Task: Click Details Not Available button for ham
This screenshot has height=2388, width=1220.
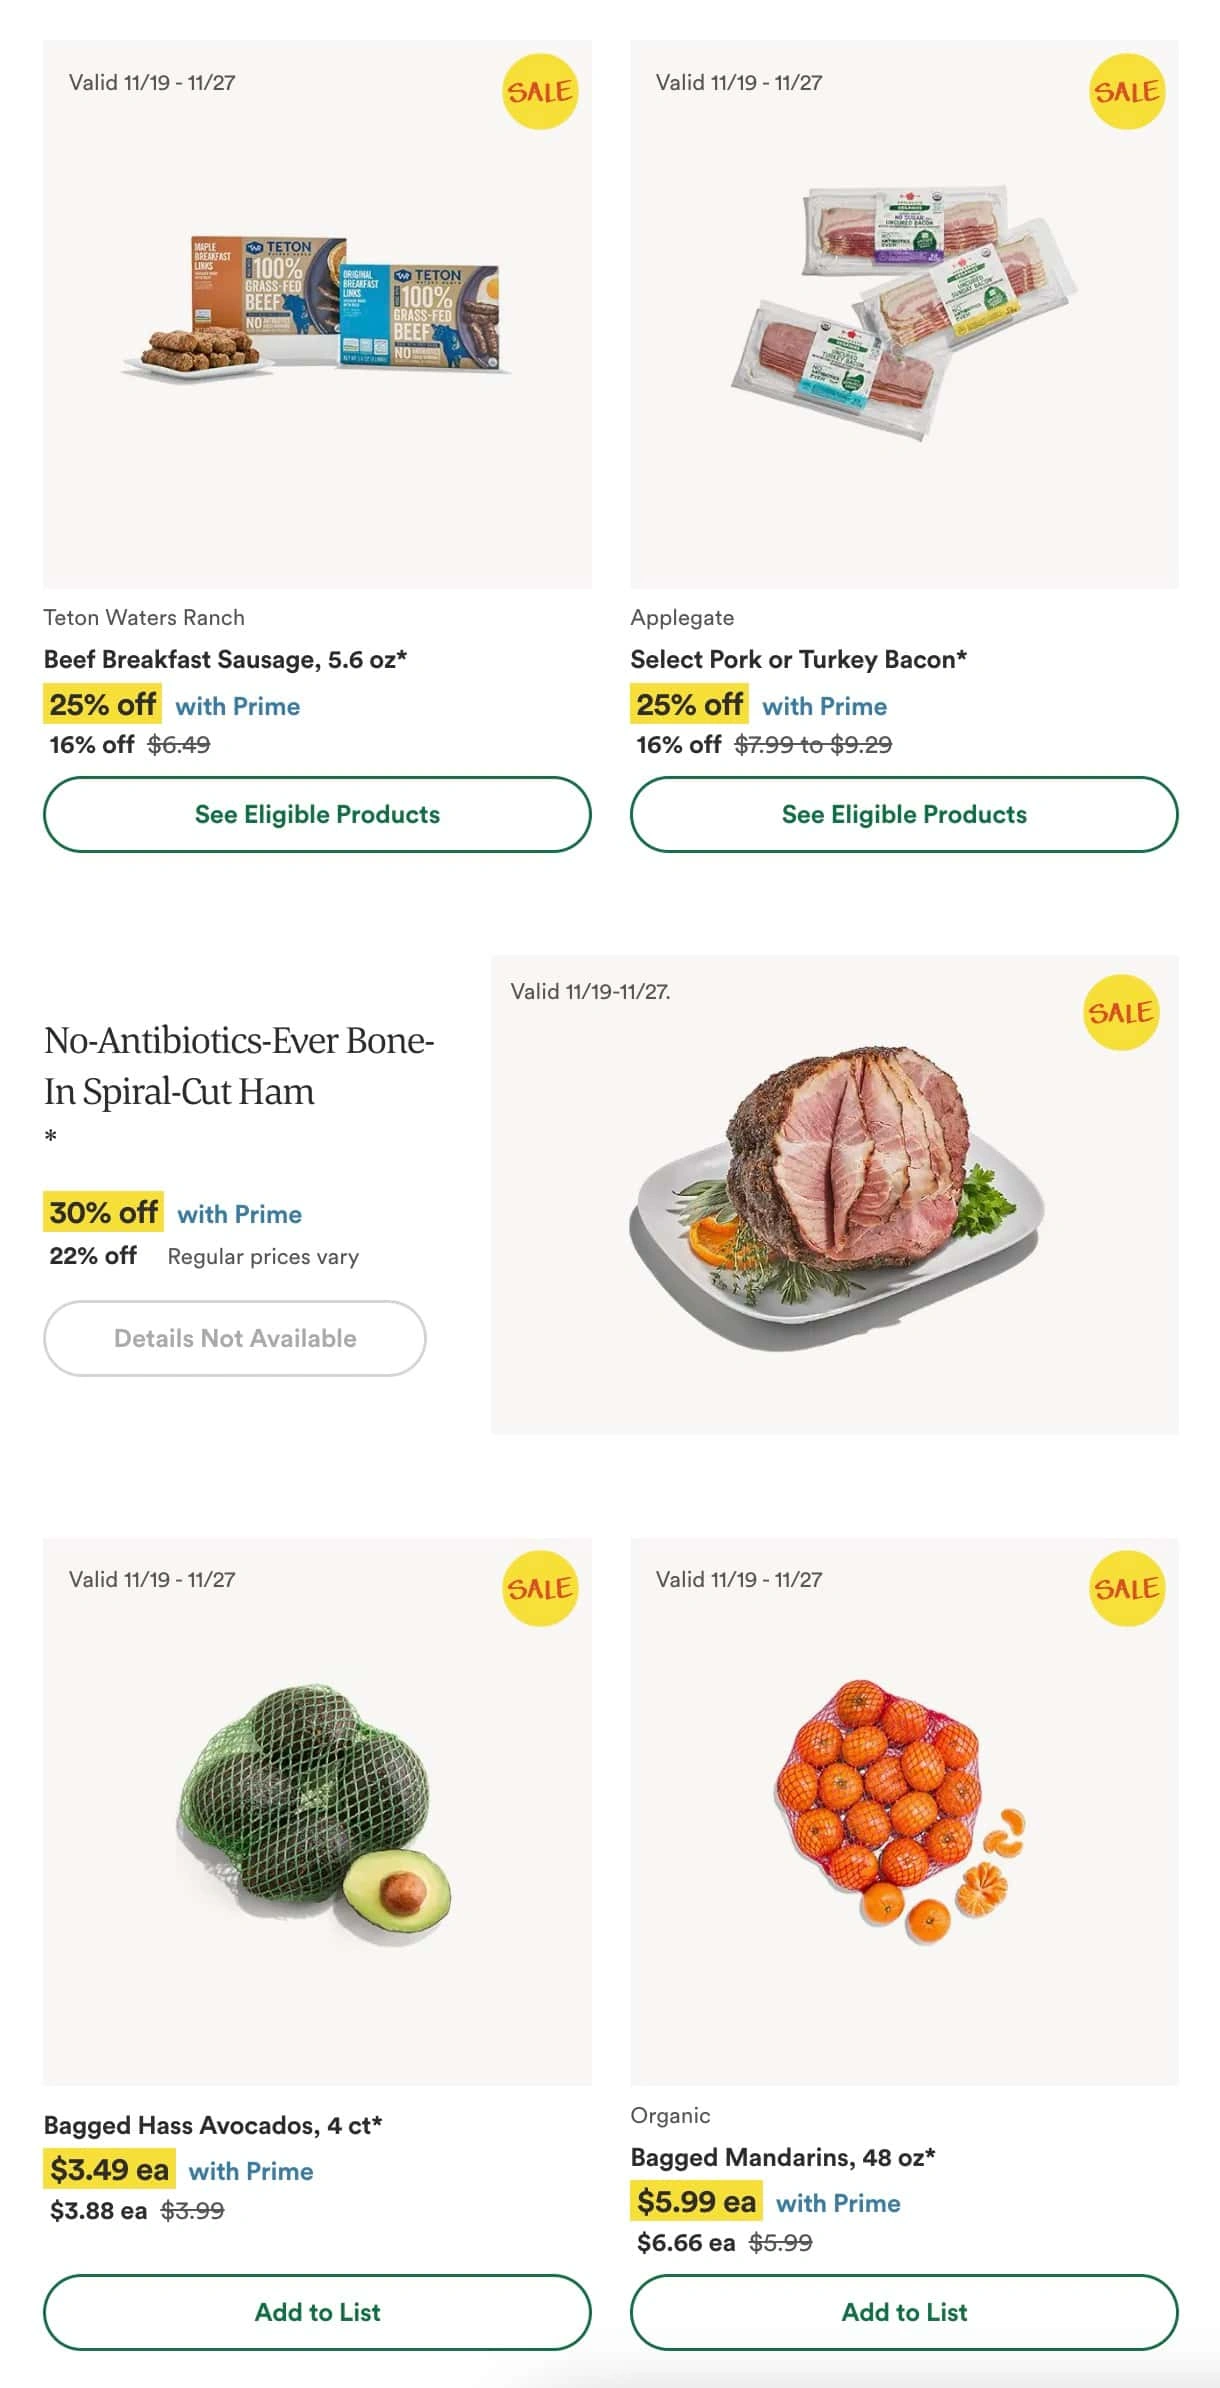Action: (235, 1338)
